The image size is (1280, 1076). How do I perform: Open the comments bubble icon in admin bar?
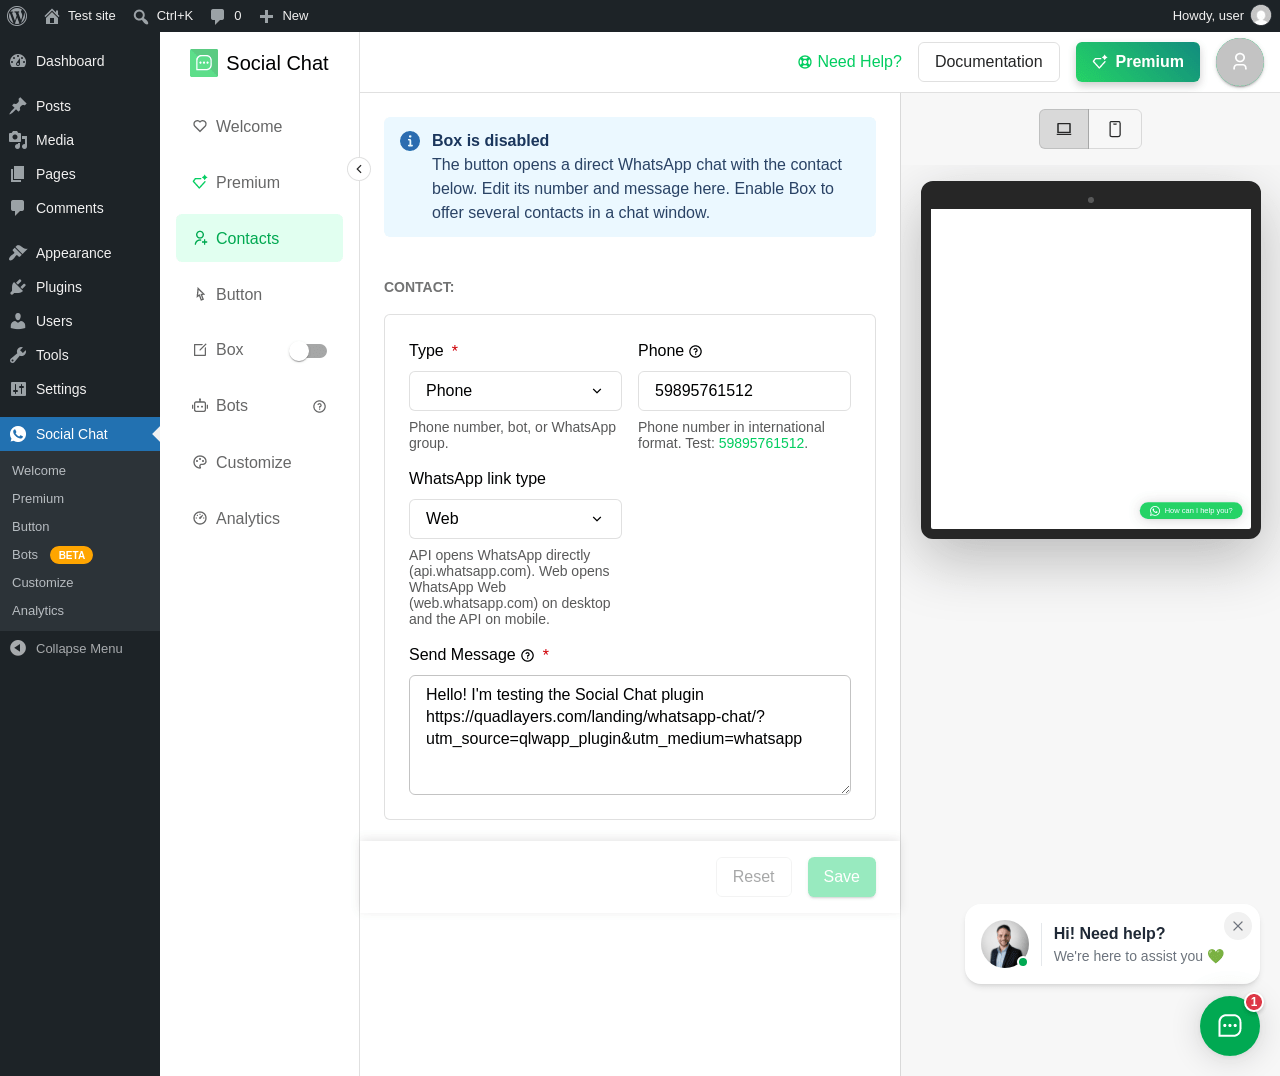217,16
